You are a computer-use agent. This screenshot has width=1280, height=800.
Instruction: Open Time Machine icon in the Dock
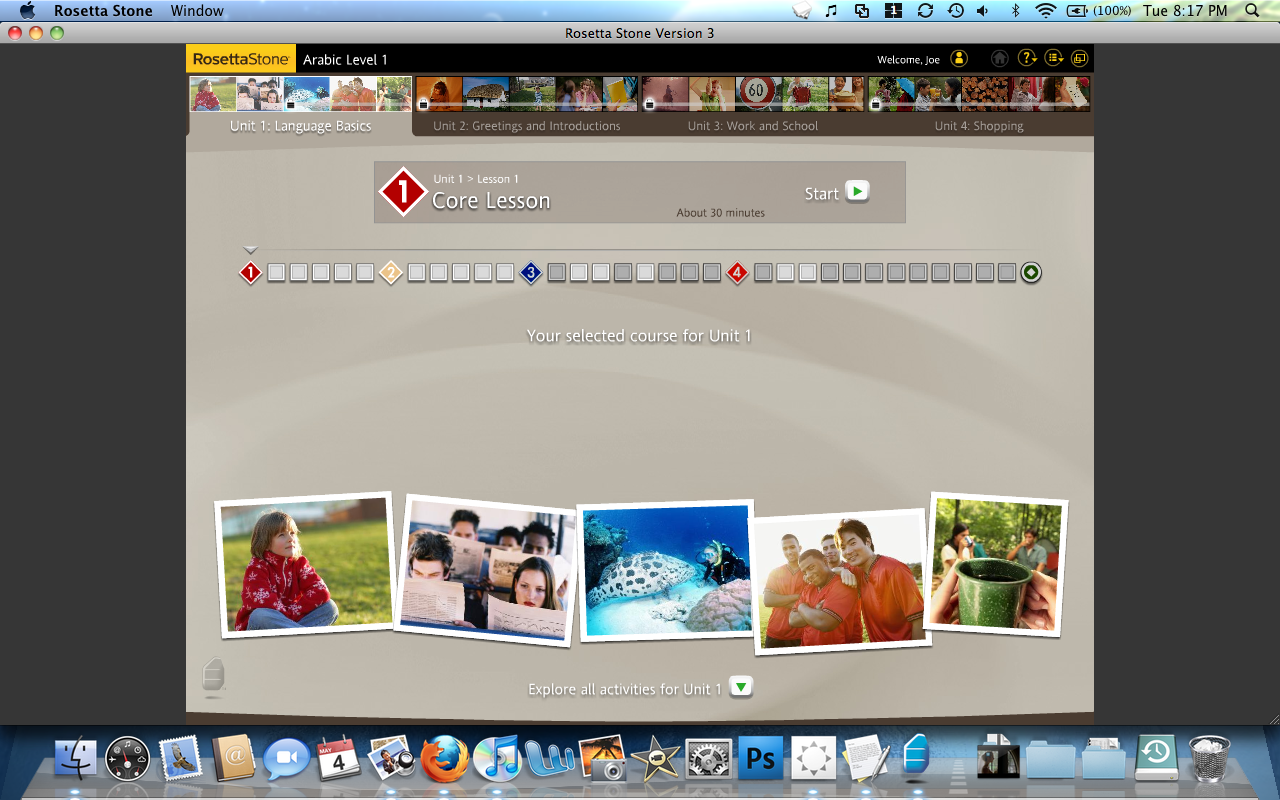(1156, 759)
